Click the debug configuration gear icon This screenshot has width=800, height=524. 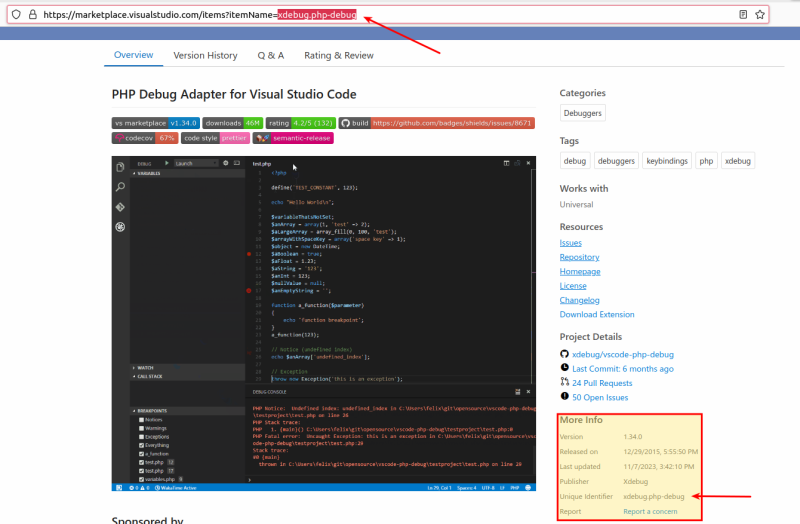click(226, 163)
